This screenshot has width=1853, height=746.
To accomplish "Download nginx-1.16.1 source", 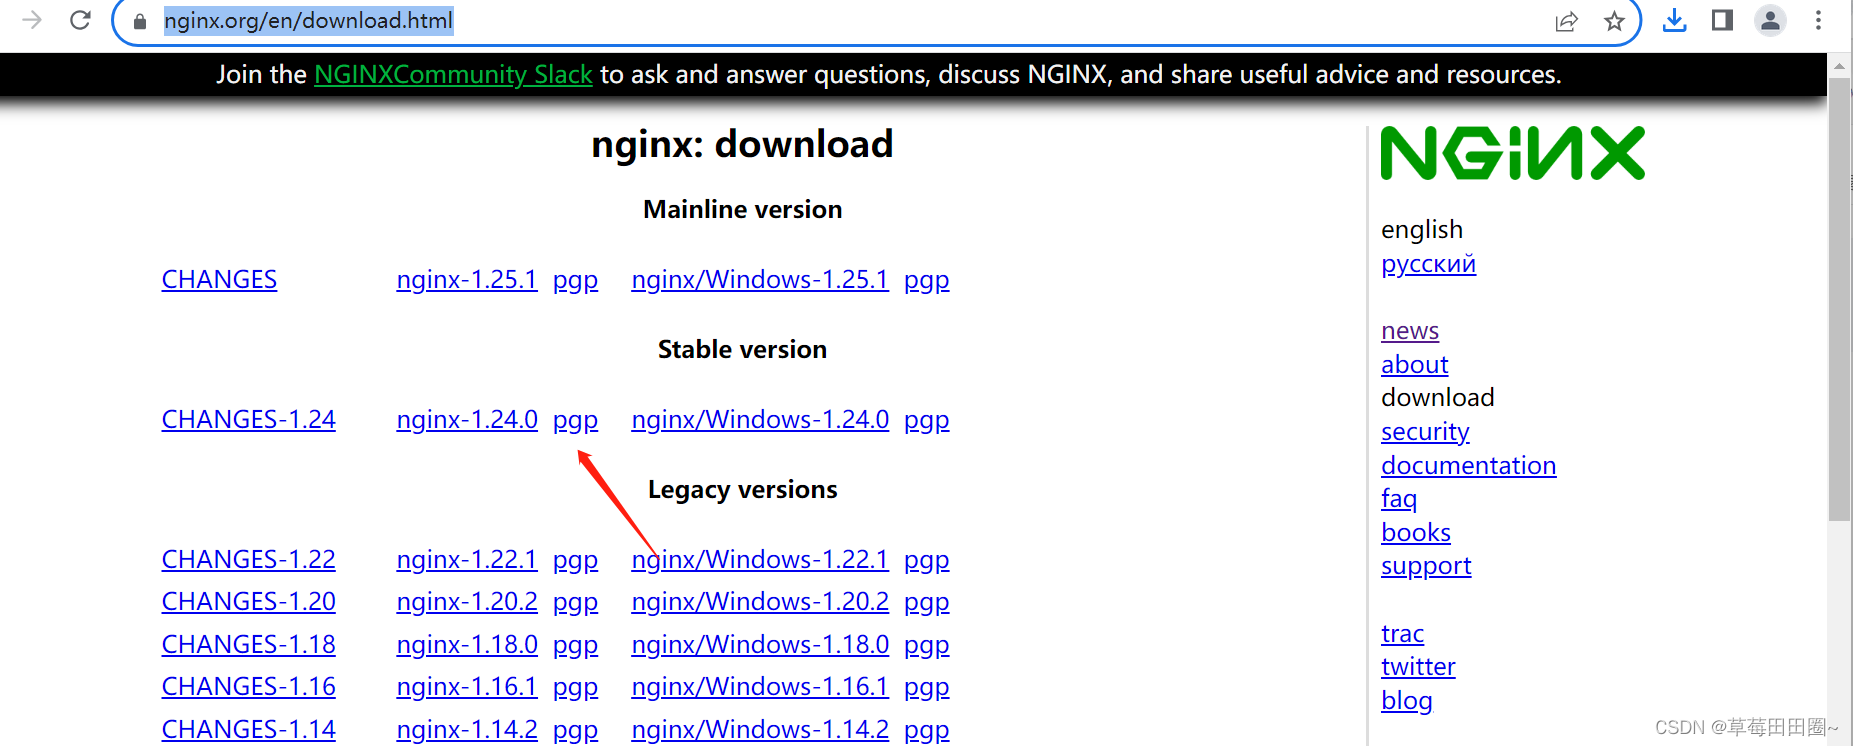I will pyautogui.click(x=467, y=687).
